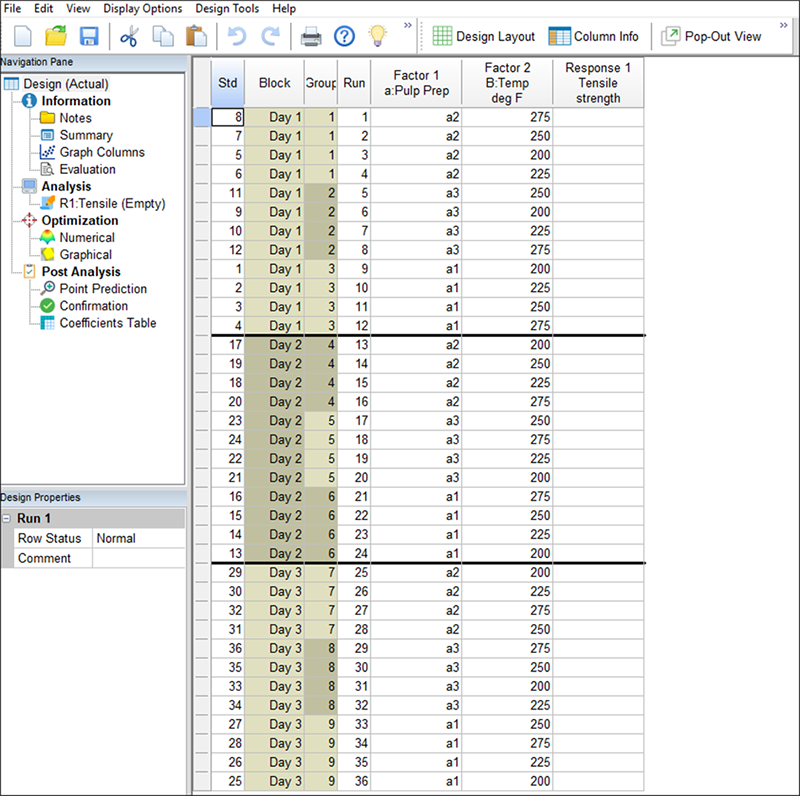The height and width of the screenshot is (796, 800).
Task: Click the Column Info button
Action: [x=594, y=37]
